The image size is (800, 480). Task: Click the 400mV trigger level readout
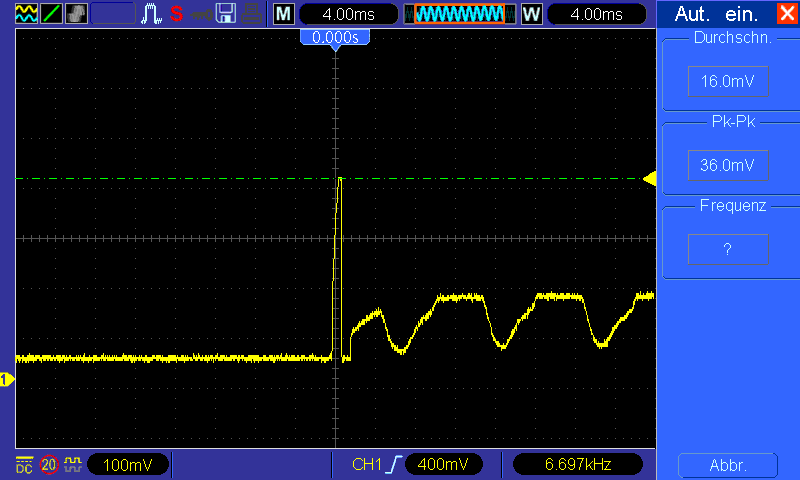point(443,465)
